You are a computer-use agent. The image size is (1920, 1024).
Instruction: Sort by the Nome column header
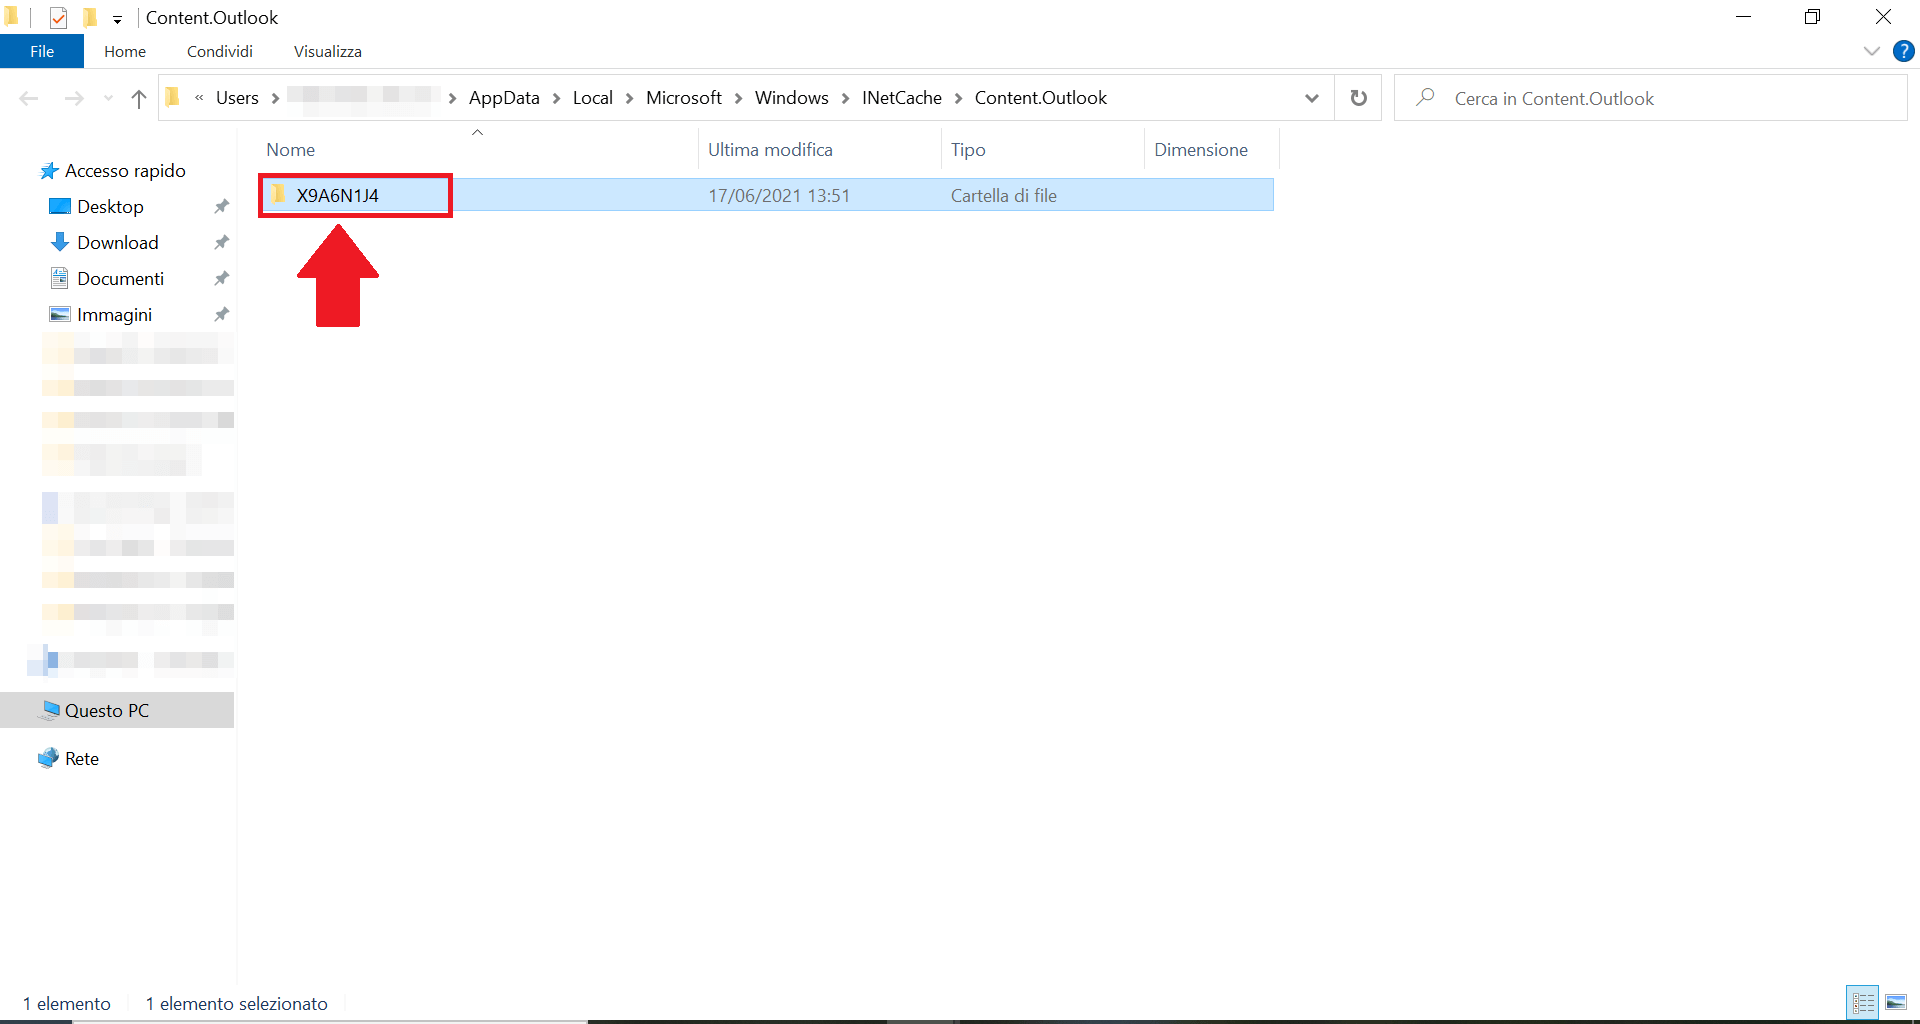[291, 150]
